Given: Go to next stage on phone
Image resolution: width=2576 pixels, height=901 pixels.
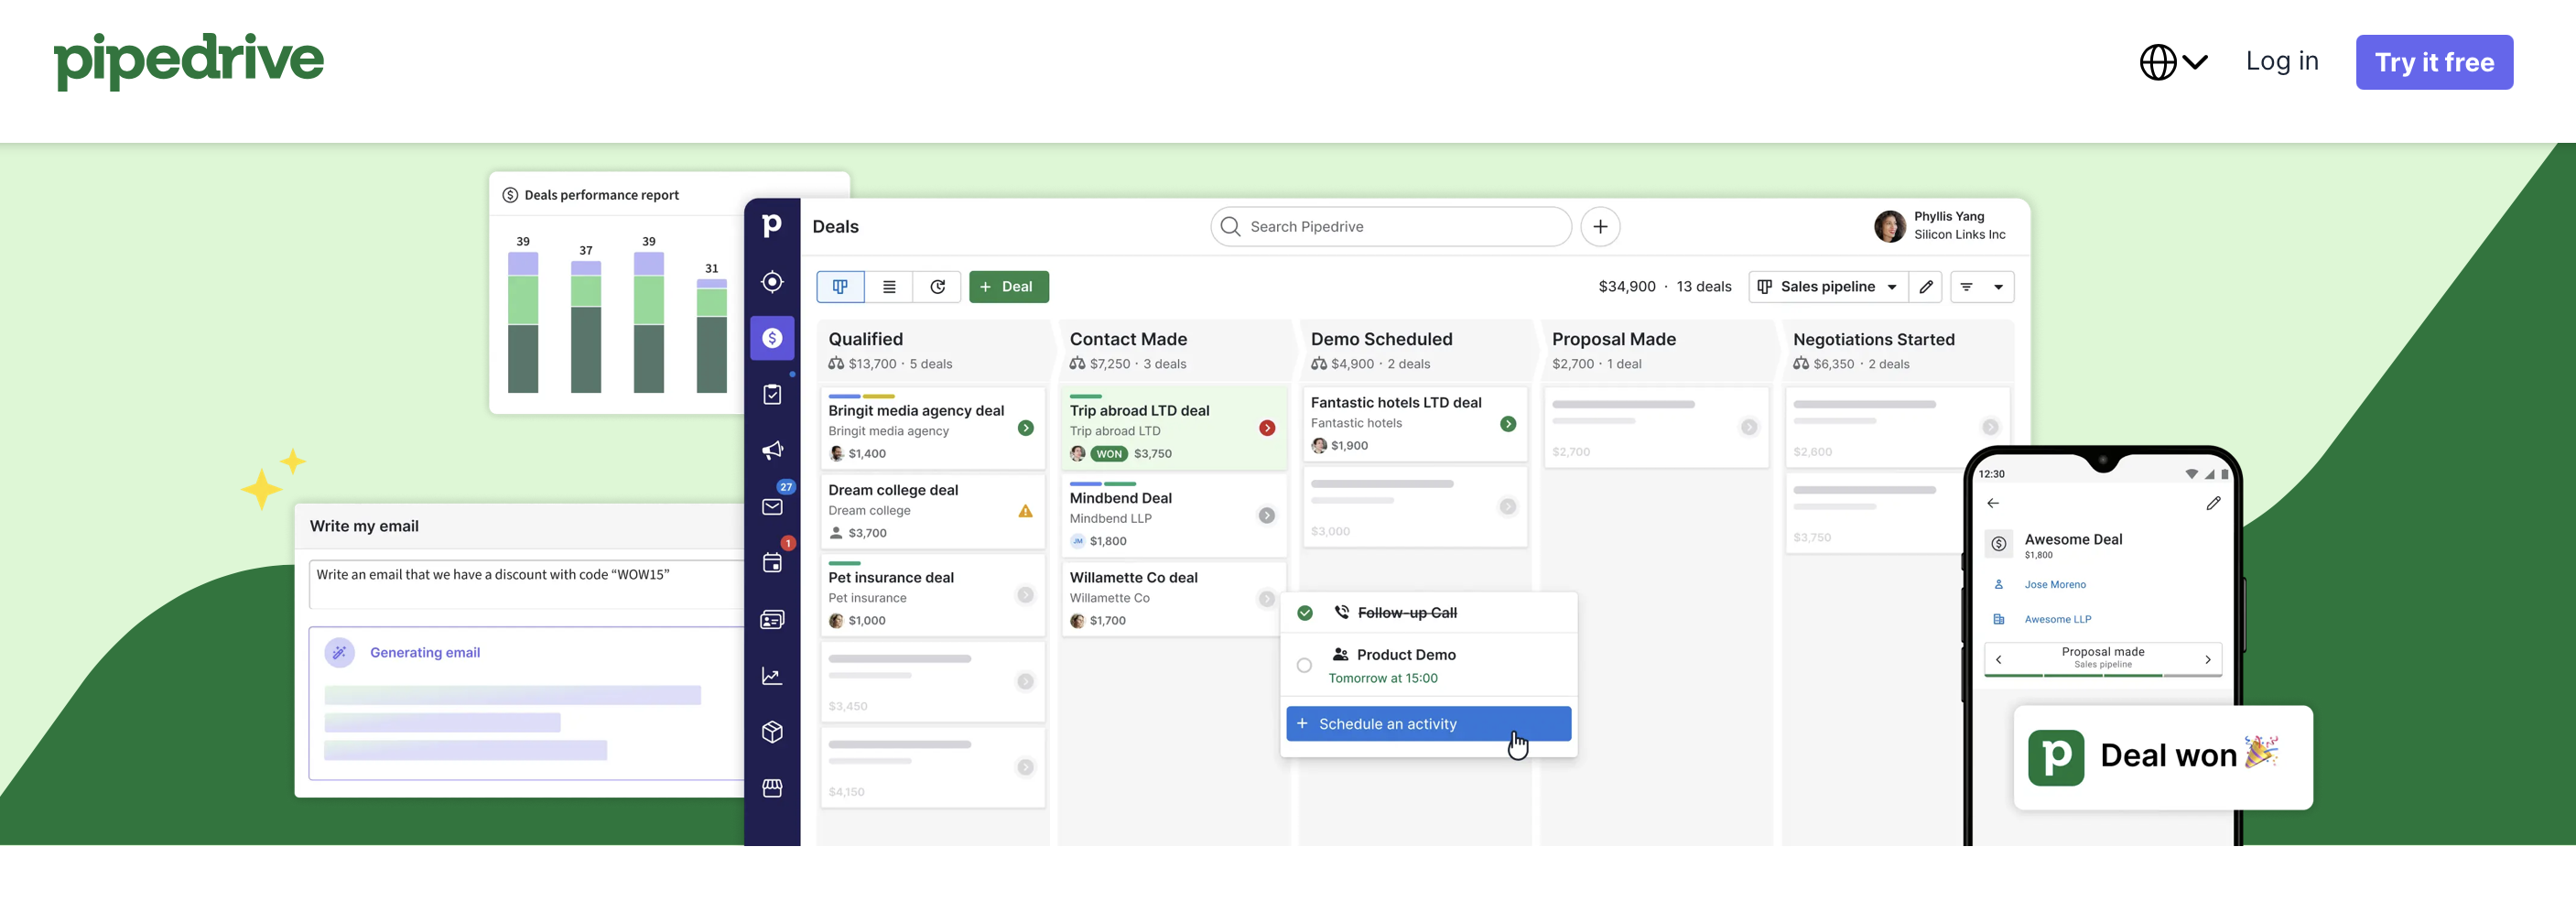Looking at the screenshot, I should [x=2207, y=660].
